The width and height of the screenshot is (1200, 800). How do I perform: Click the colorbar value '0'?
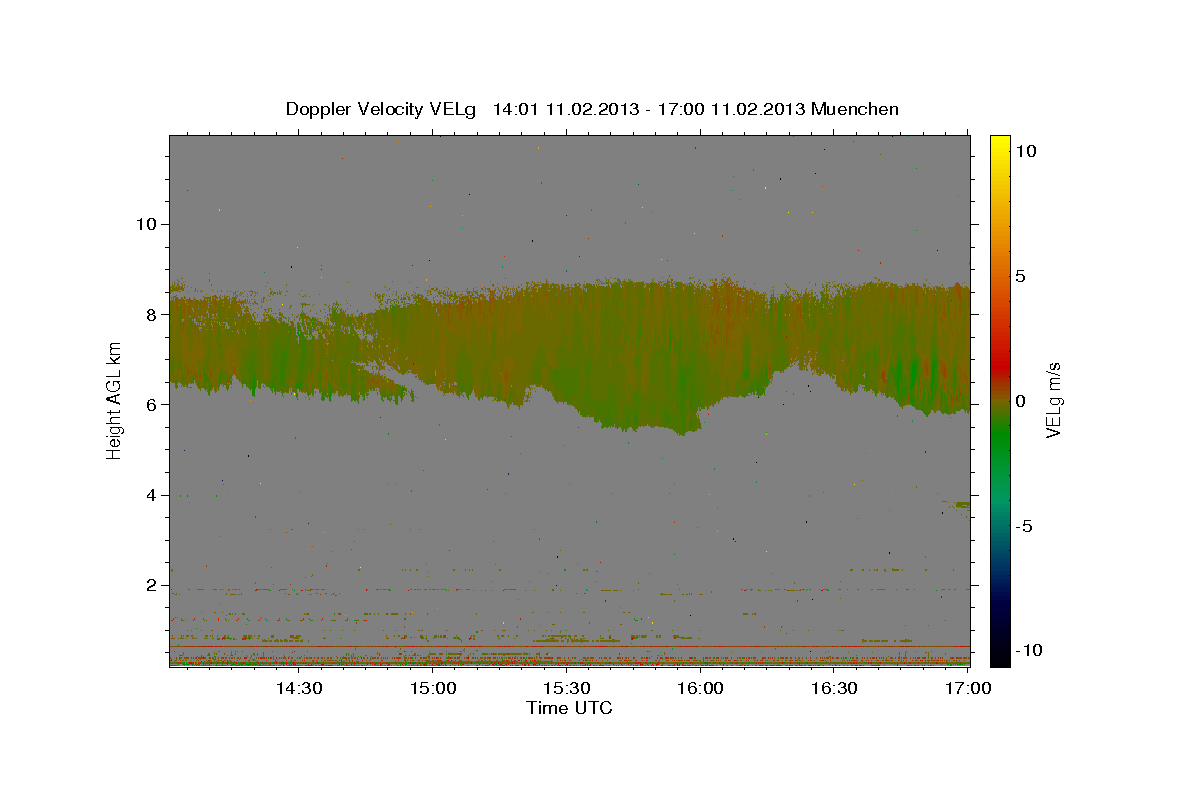pyautogui.click(x=1021, y=401)
